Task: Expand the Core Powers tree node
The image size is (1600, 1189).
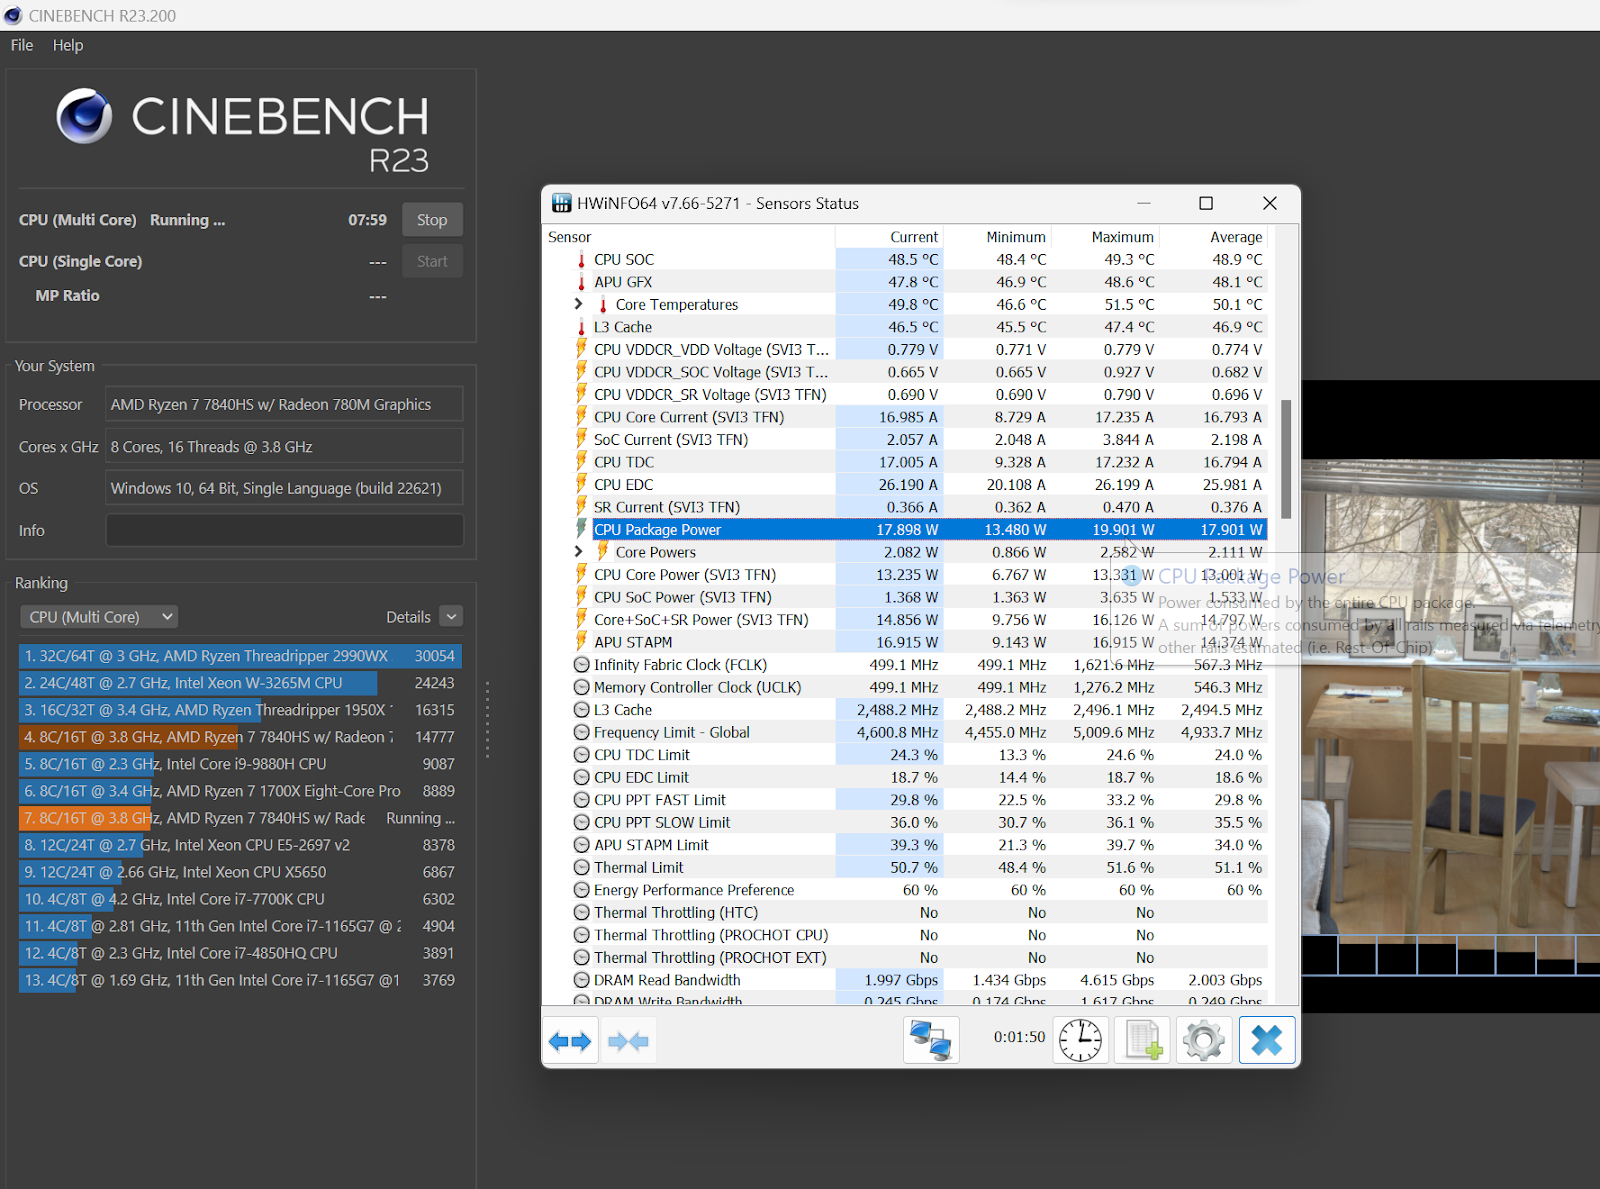Action: click(x=578, y=551)
